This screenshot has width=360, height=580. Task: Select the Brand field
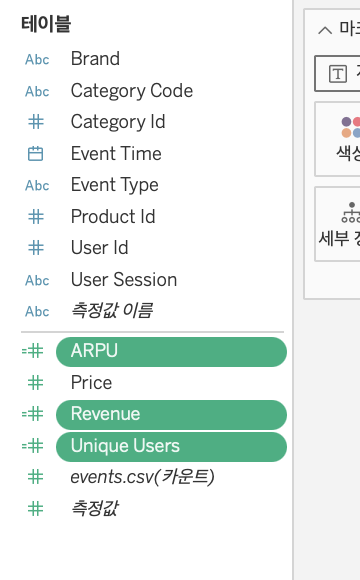[95, 58]
